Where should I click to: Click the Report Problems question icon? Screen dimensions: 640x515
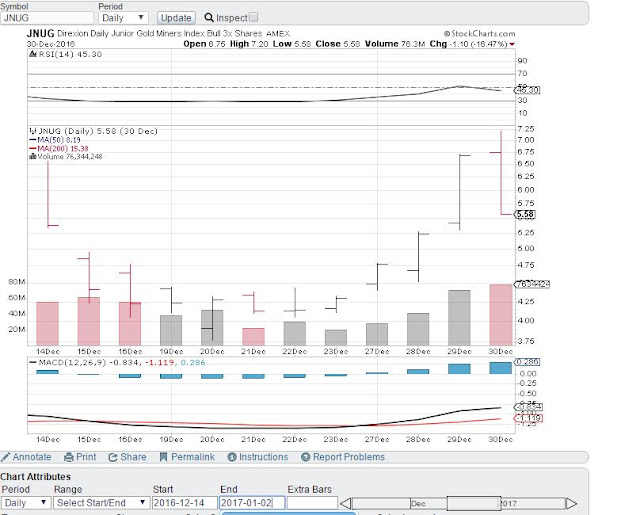point(306,457)
